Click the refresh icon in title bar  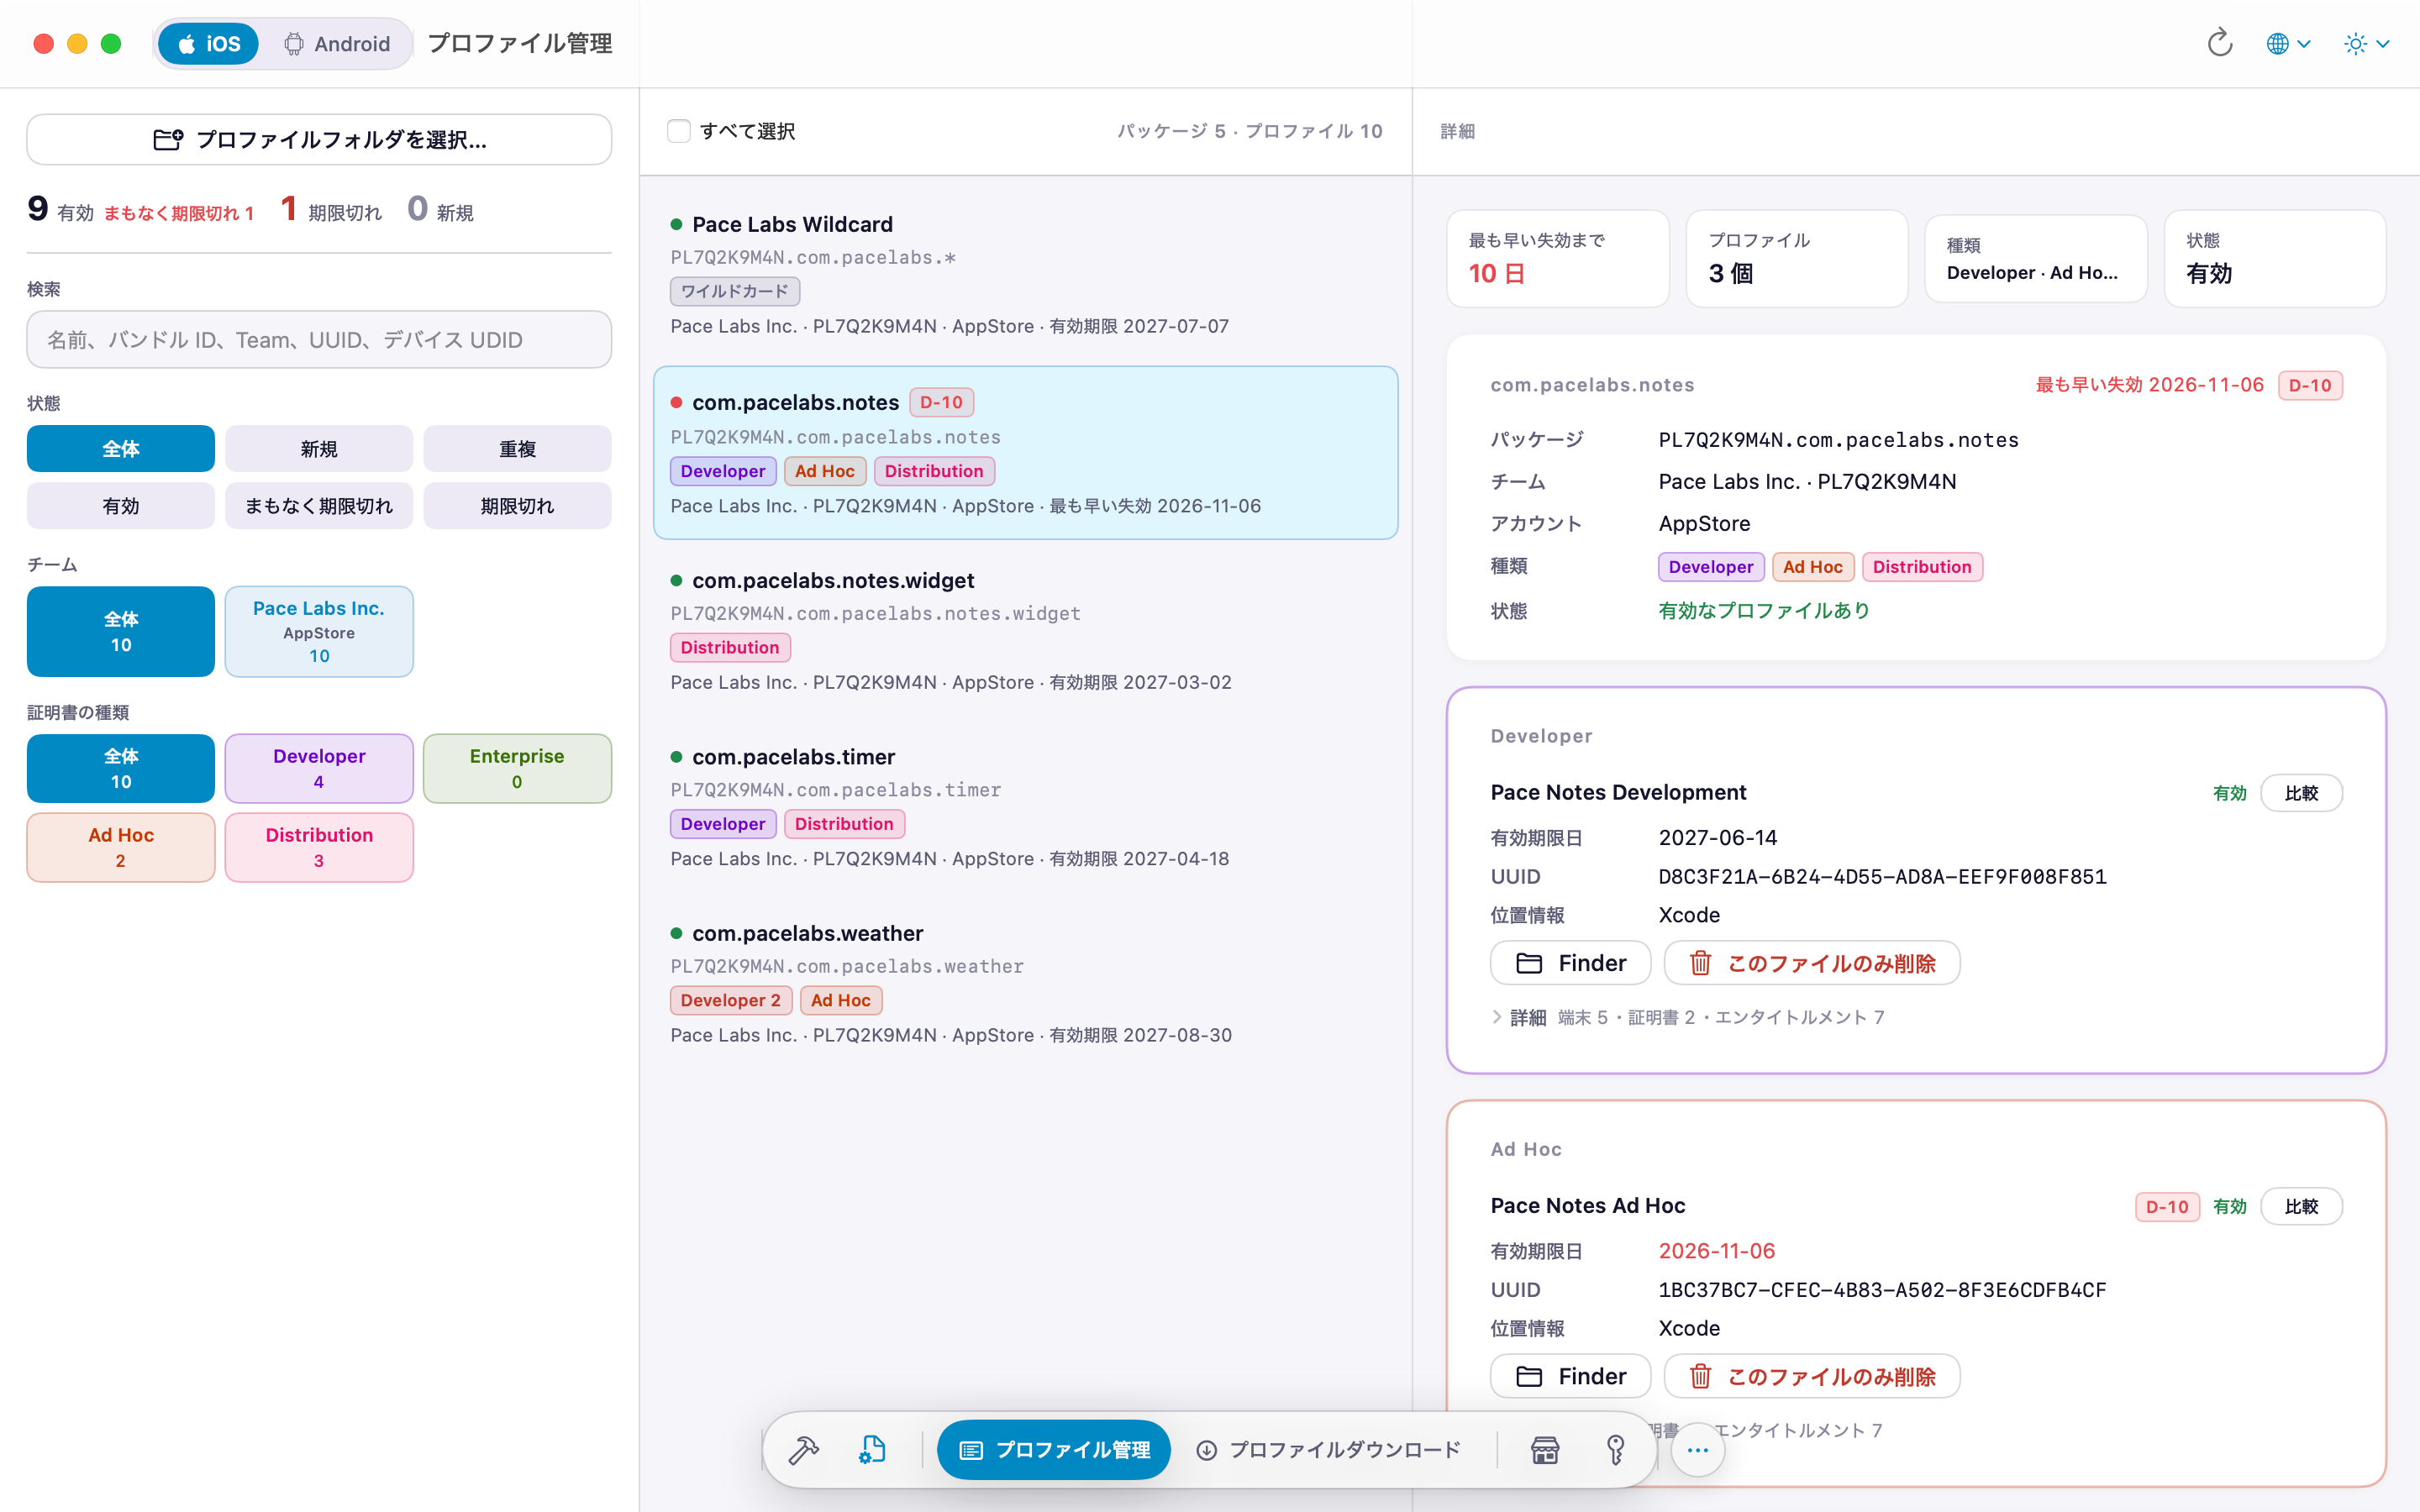click(x=2219, y=43)
